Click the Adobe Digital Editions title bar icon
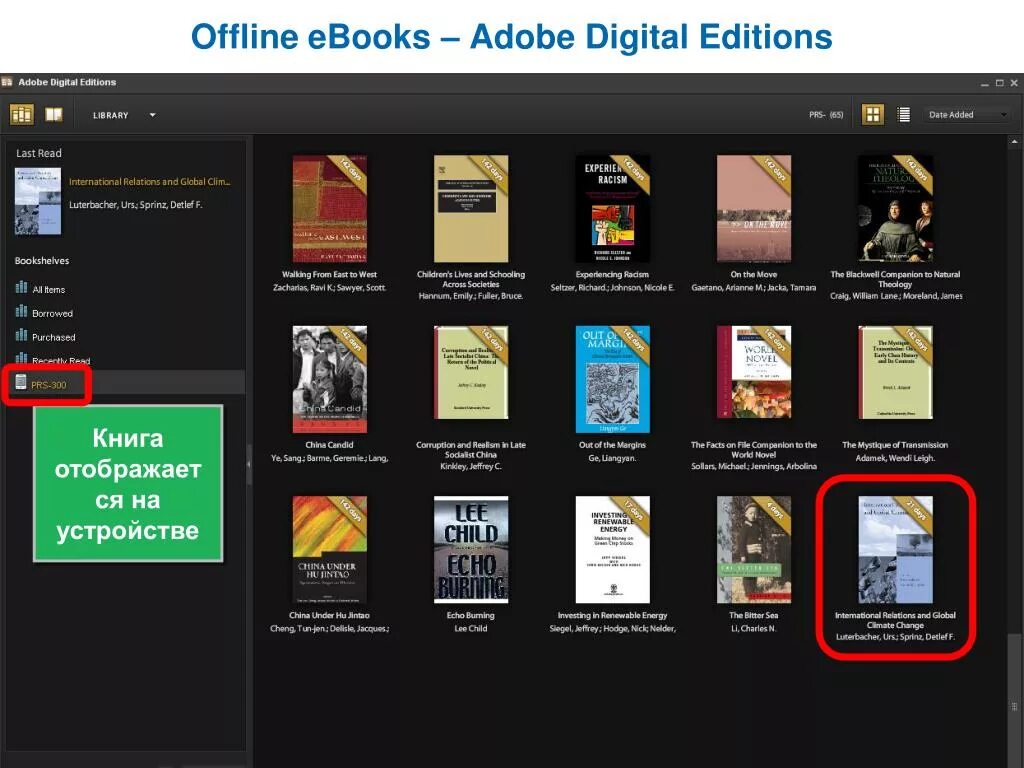Screen dimensions: 1024x768 pyautogui.click(x=10, y=82)
